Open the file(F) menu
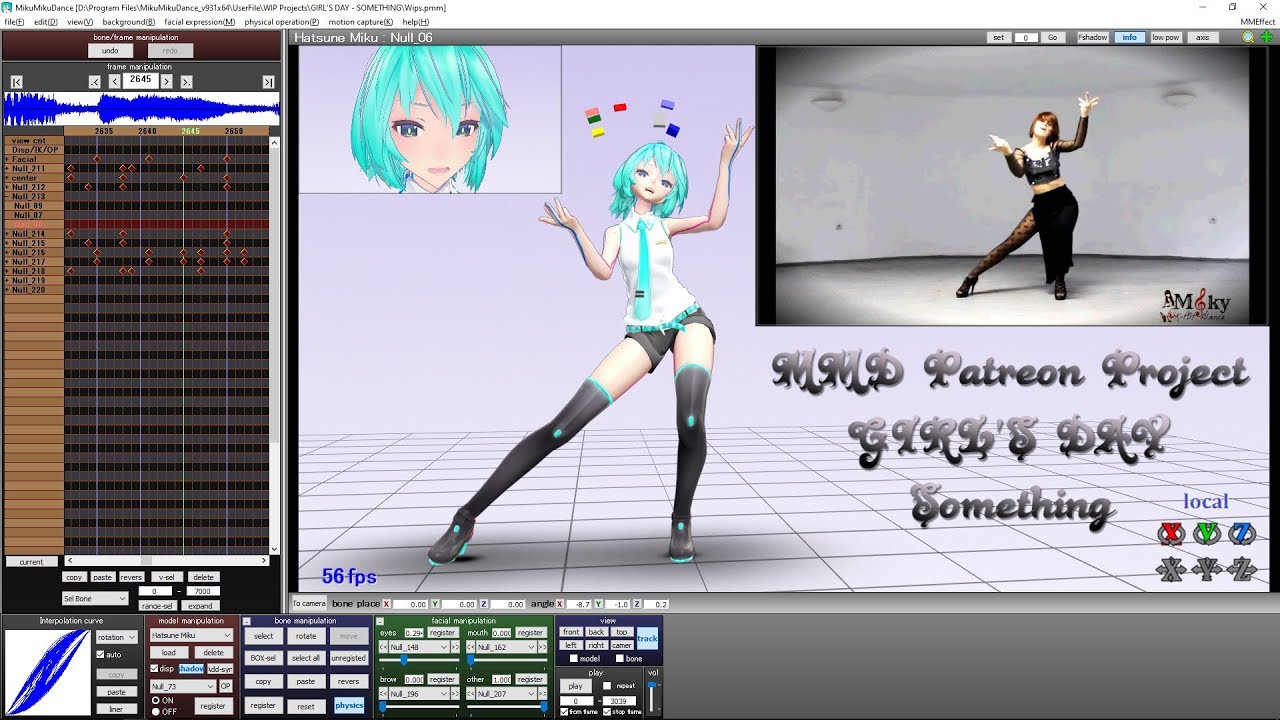 pyautogui.click(x=14, y=21)
